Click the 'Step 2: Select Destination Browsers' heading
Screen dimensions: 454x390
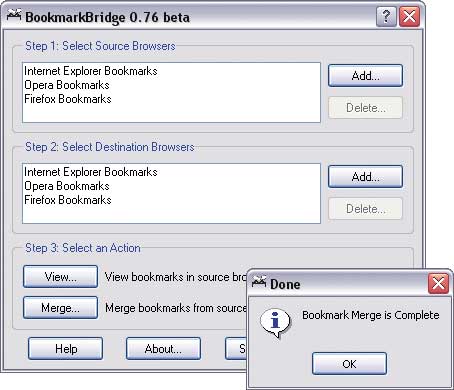[x=110, y=147]
